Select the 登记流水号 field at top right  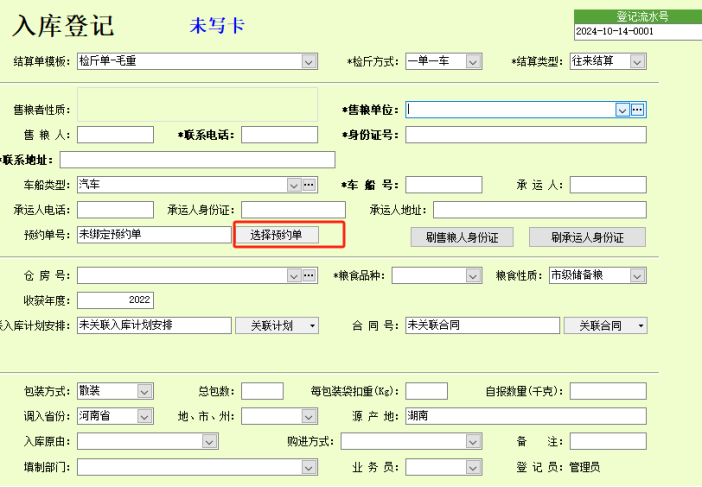635,31
